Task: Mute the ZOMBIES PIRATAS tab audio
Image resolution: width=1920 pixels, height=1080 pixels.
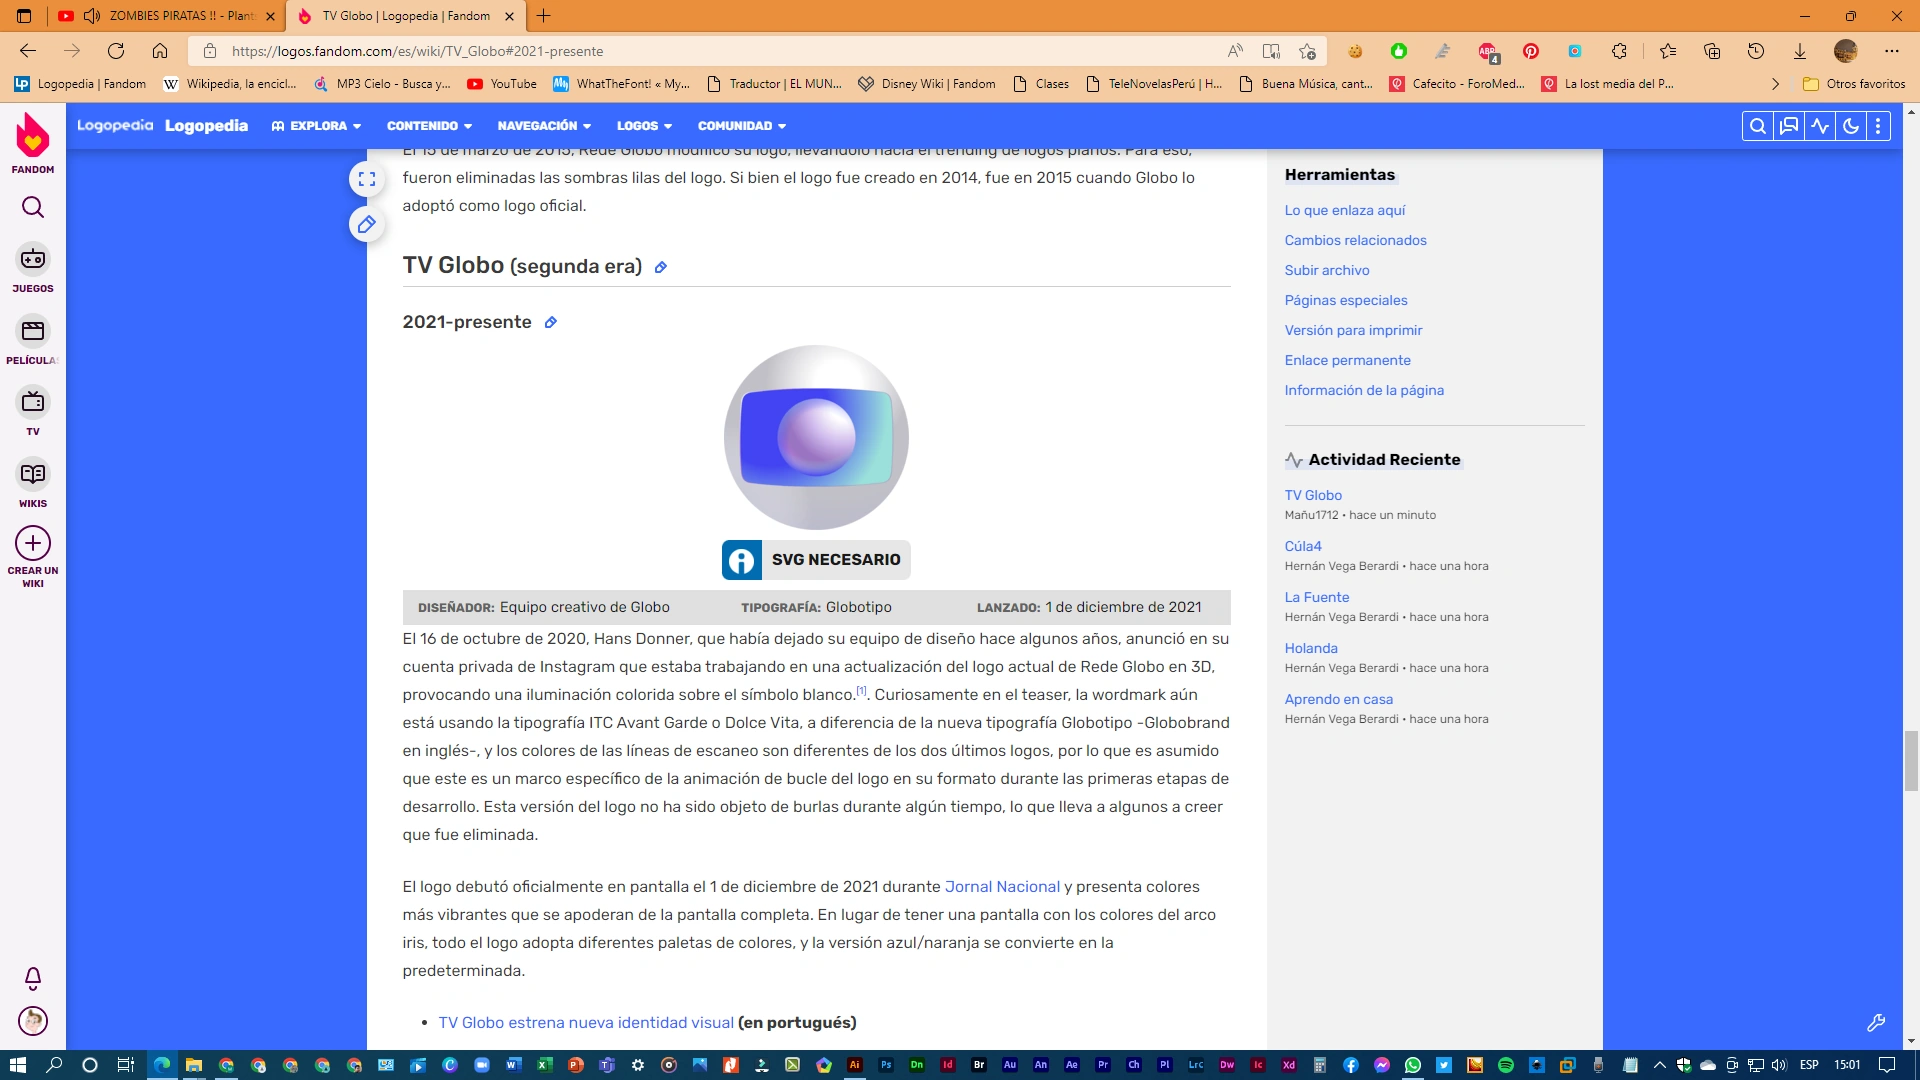Action: [x=92, y=16]
